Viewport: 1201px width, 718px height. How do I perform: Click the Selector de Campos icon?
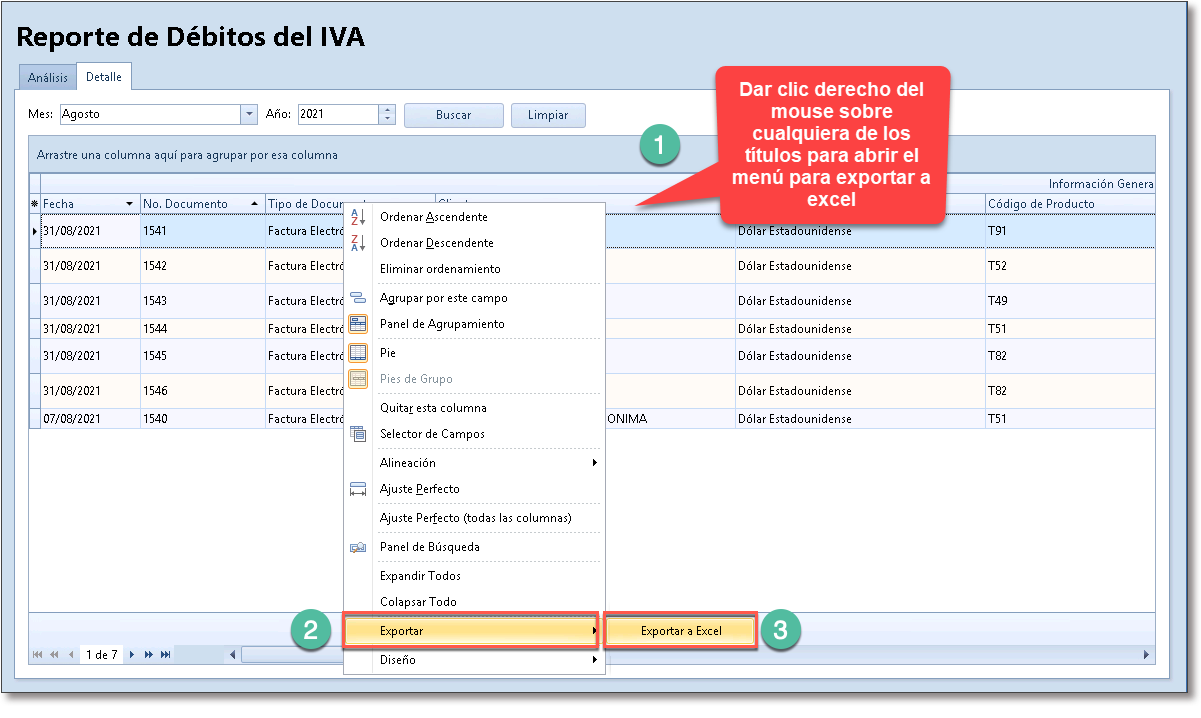(358, 434)
